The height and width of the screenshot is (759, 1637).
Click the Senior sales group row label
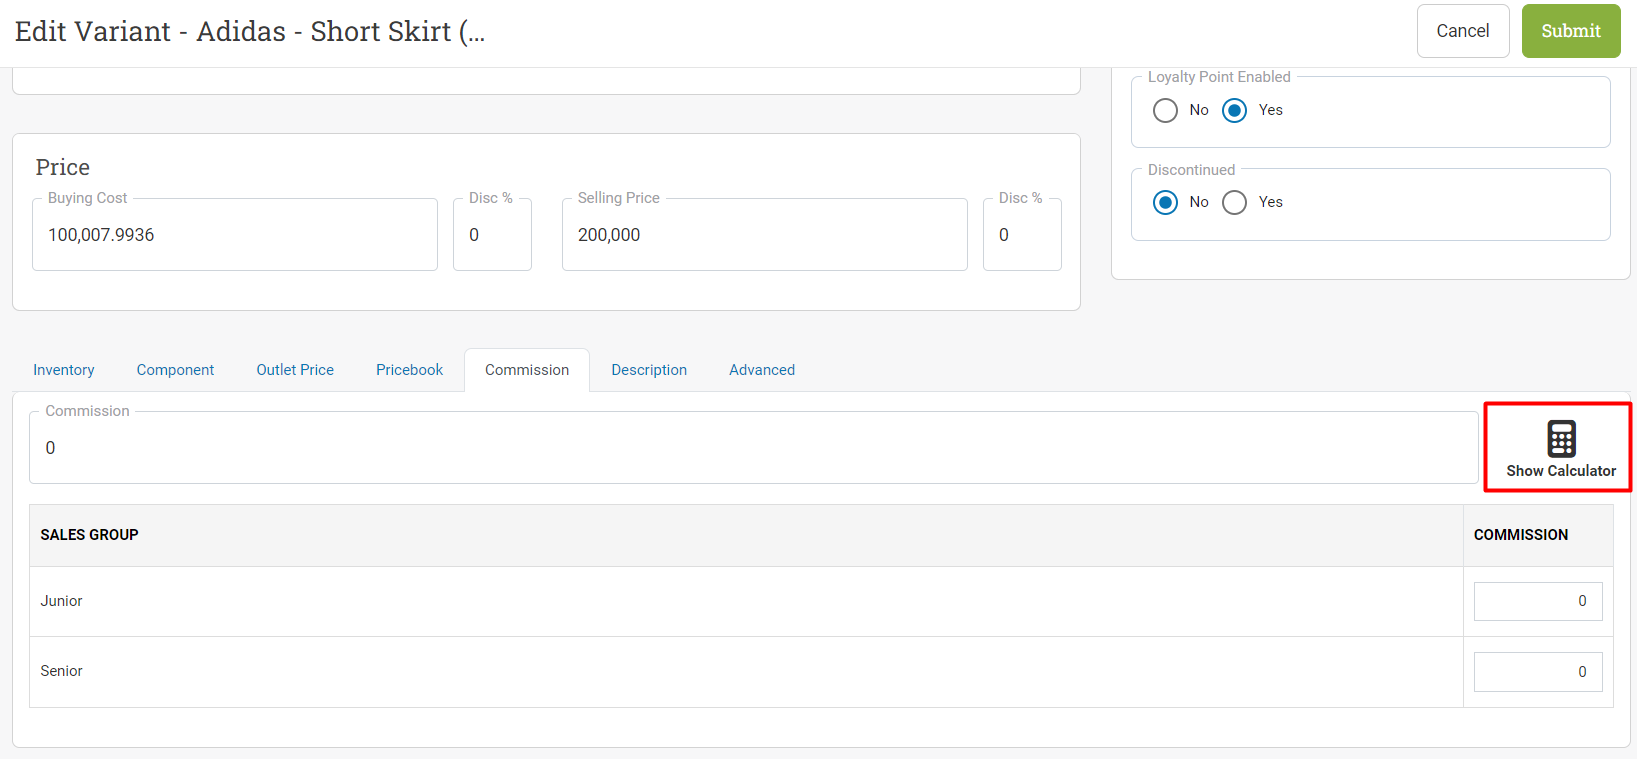coord(61,671)
